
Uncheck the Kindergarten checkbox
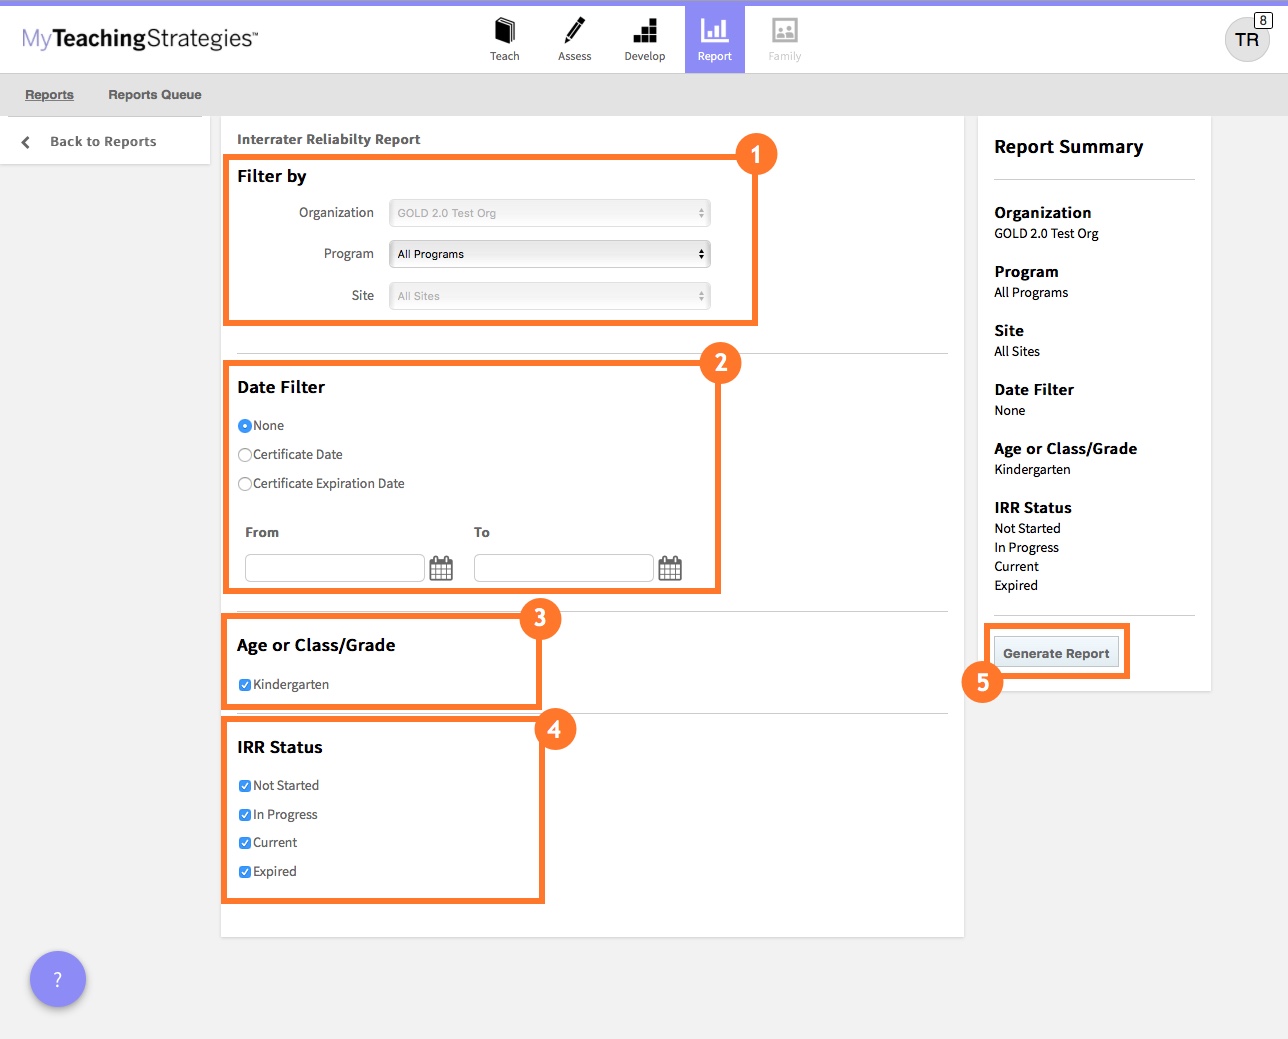(x=245, y=685)
